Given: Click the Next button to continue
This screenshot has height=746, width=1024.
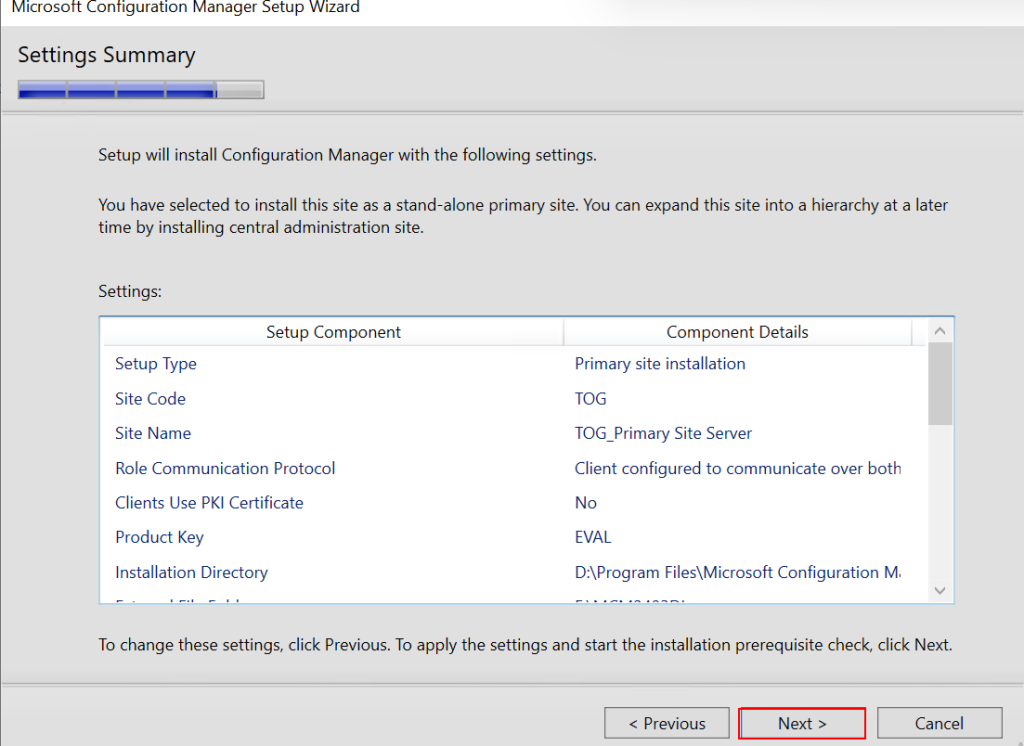Looking at the screenshot, I should coord(801,723).
